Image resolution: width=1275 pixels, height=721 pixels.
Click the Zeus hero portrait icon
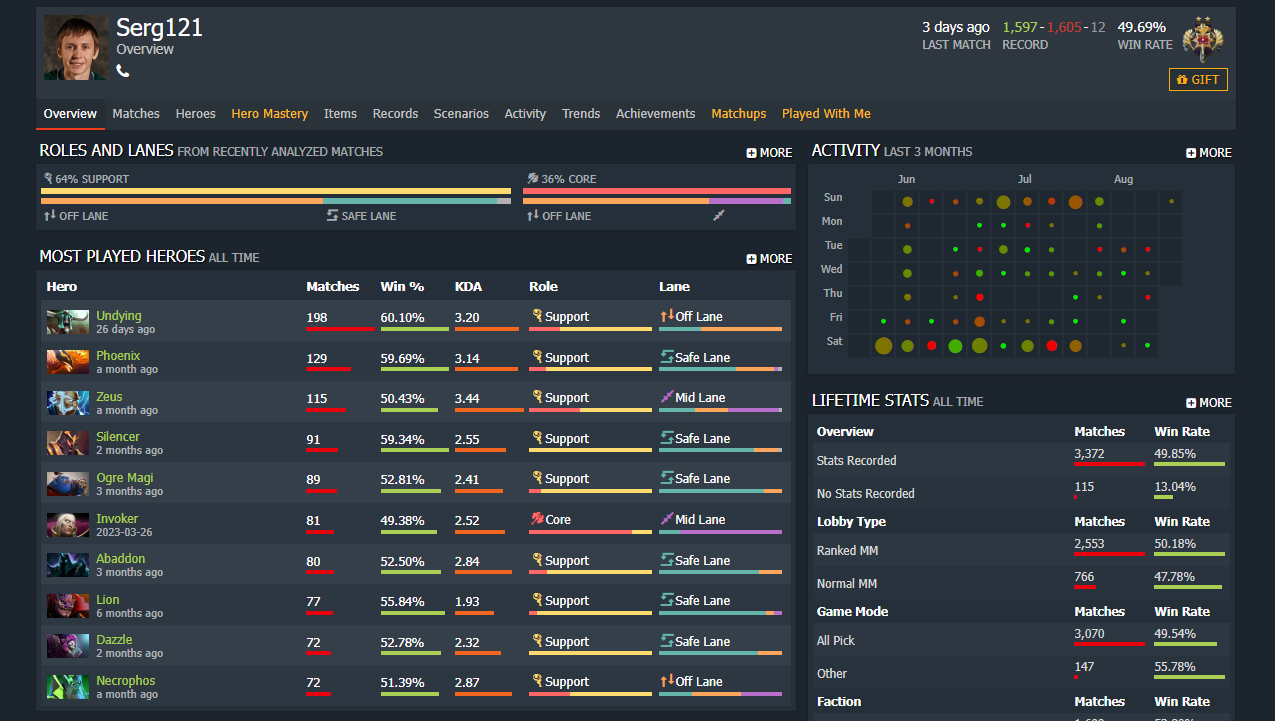click(x=67, y=403)
